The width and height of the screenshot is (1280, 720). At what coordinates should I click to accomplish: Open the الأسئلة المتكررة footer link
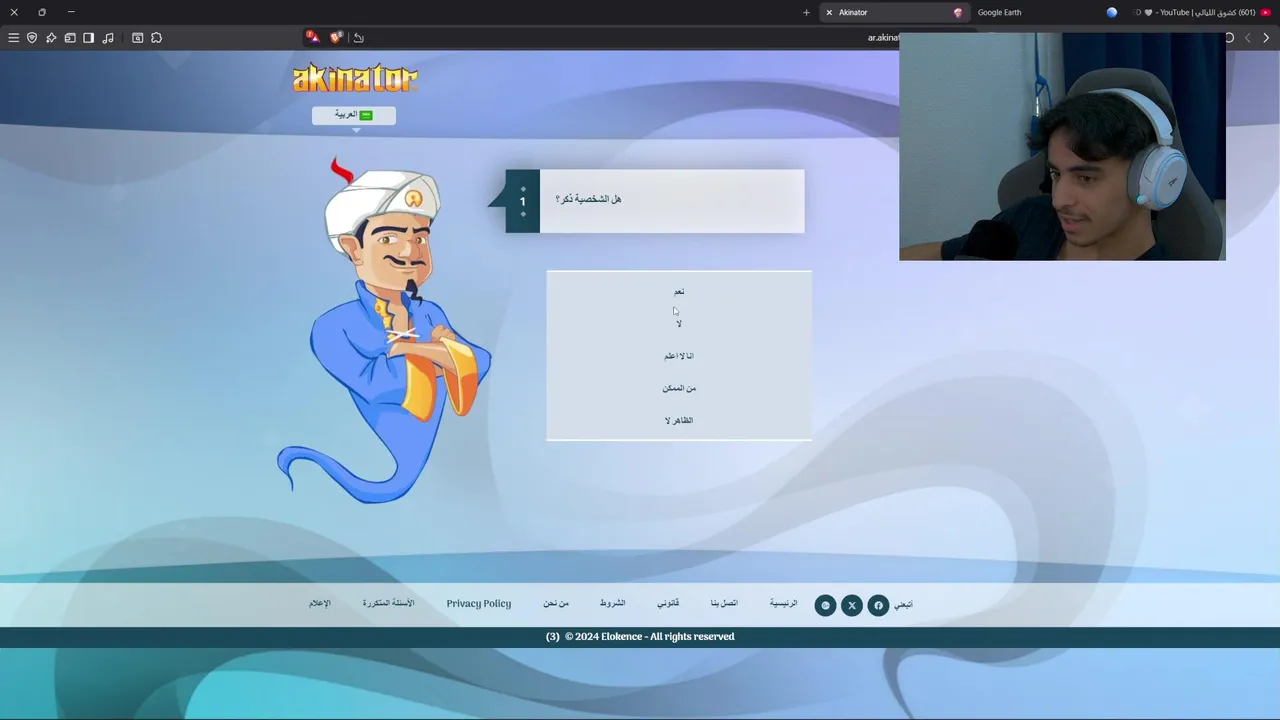388,603
